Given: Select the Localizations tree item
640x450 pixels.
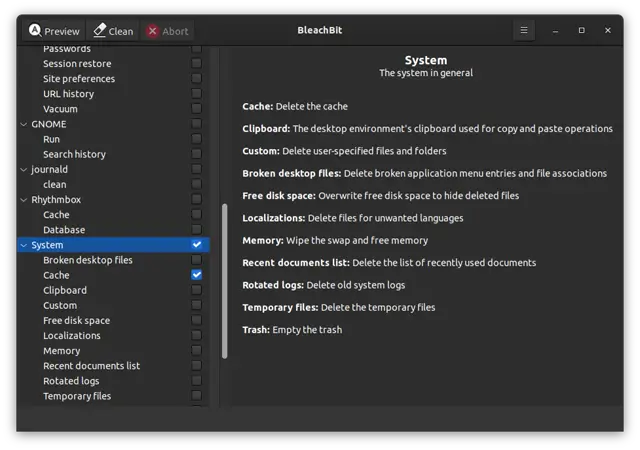Looking at the screenshot, I should pos(72,336).
